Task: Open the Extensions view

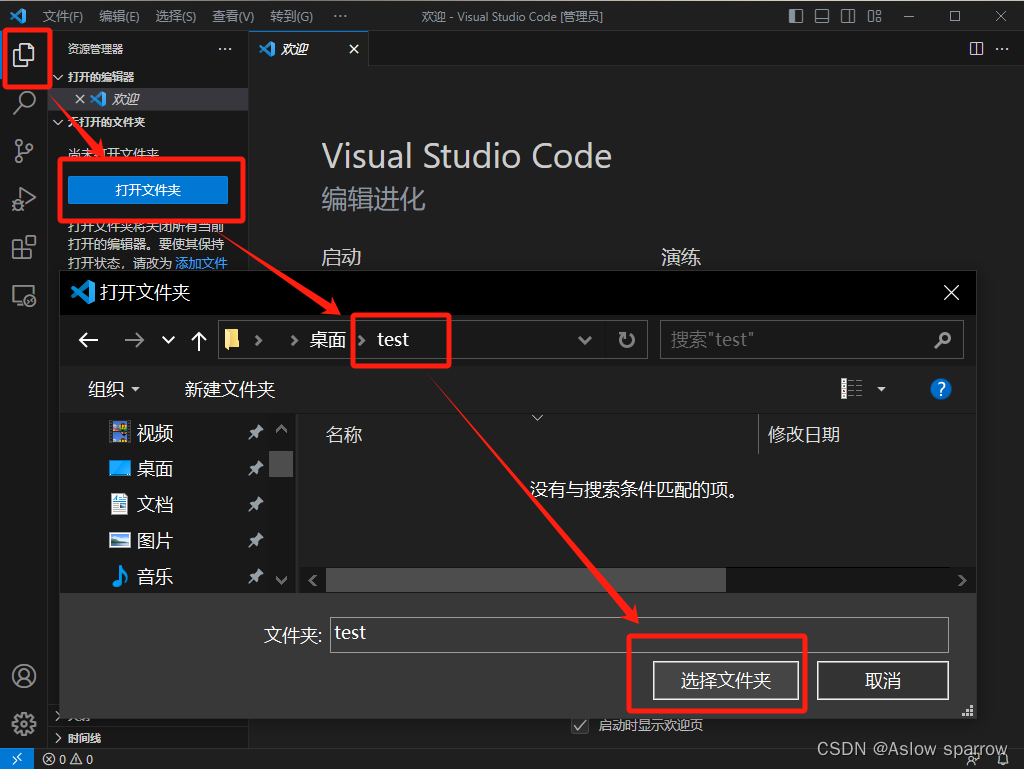Action: pyautogui.click(x=24, y=247)
